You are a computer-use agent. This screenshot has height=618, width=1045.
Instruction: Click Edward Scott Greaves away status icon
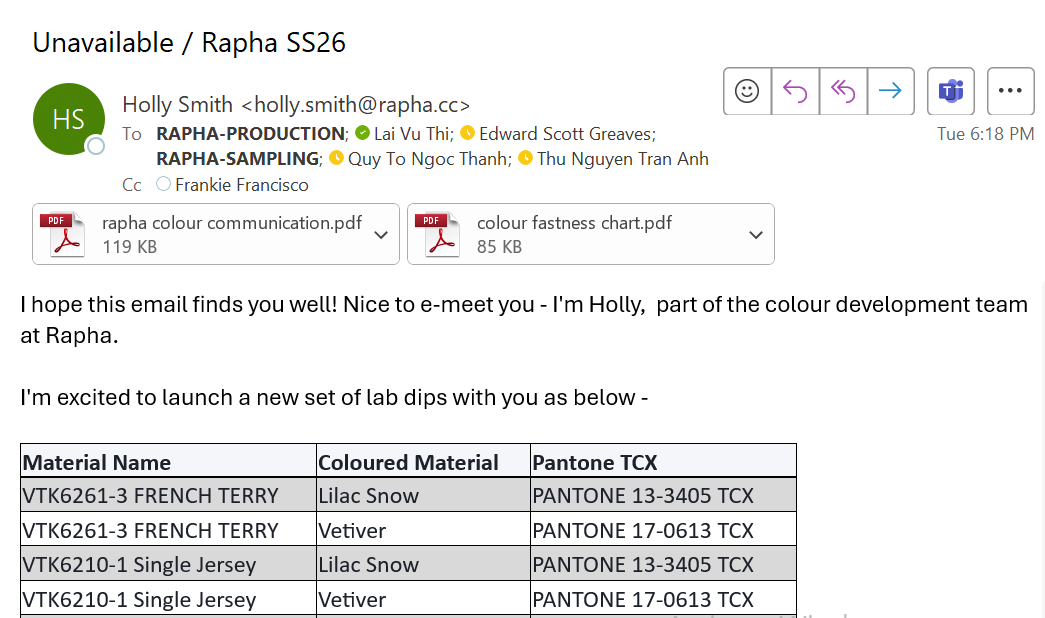468,133
